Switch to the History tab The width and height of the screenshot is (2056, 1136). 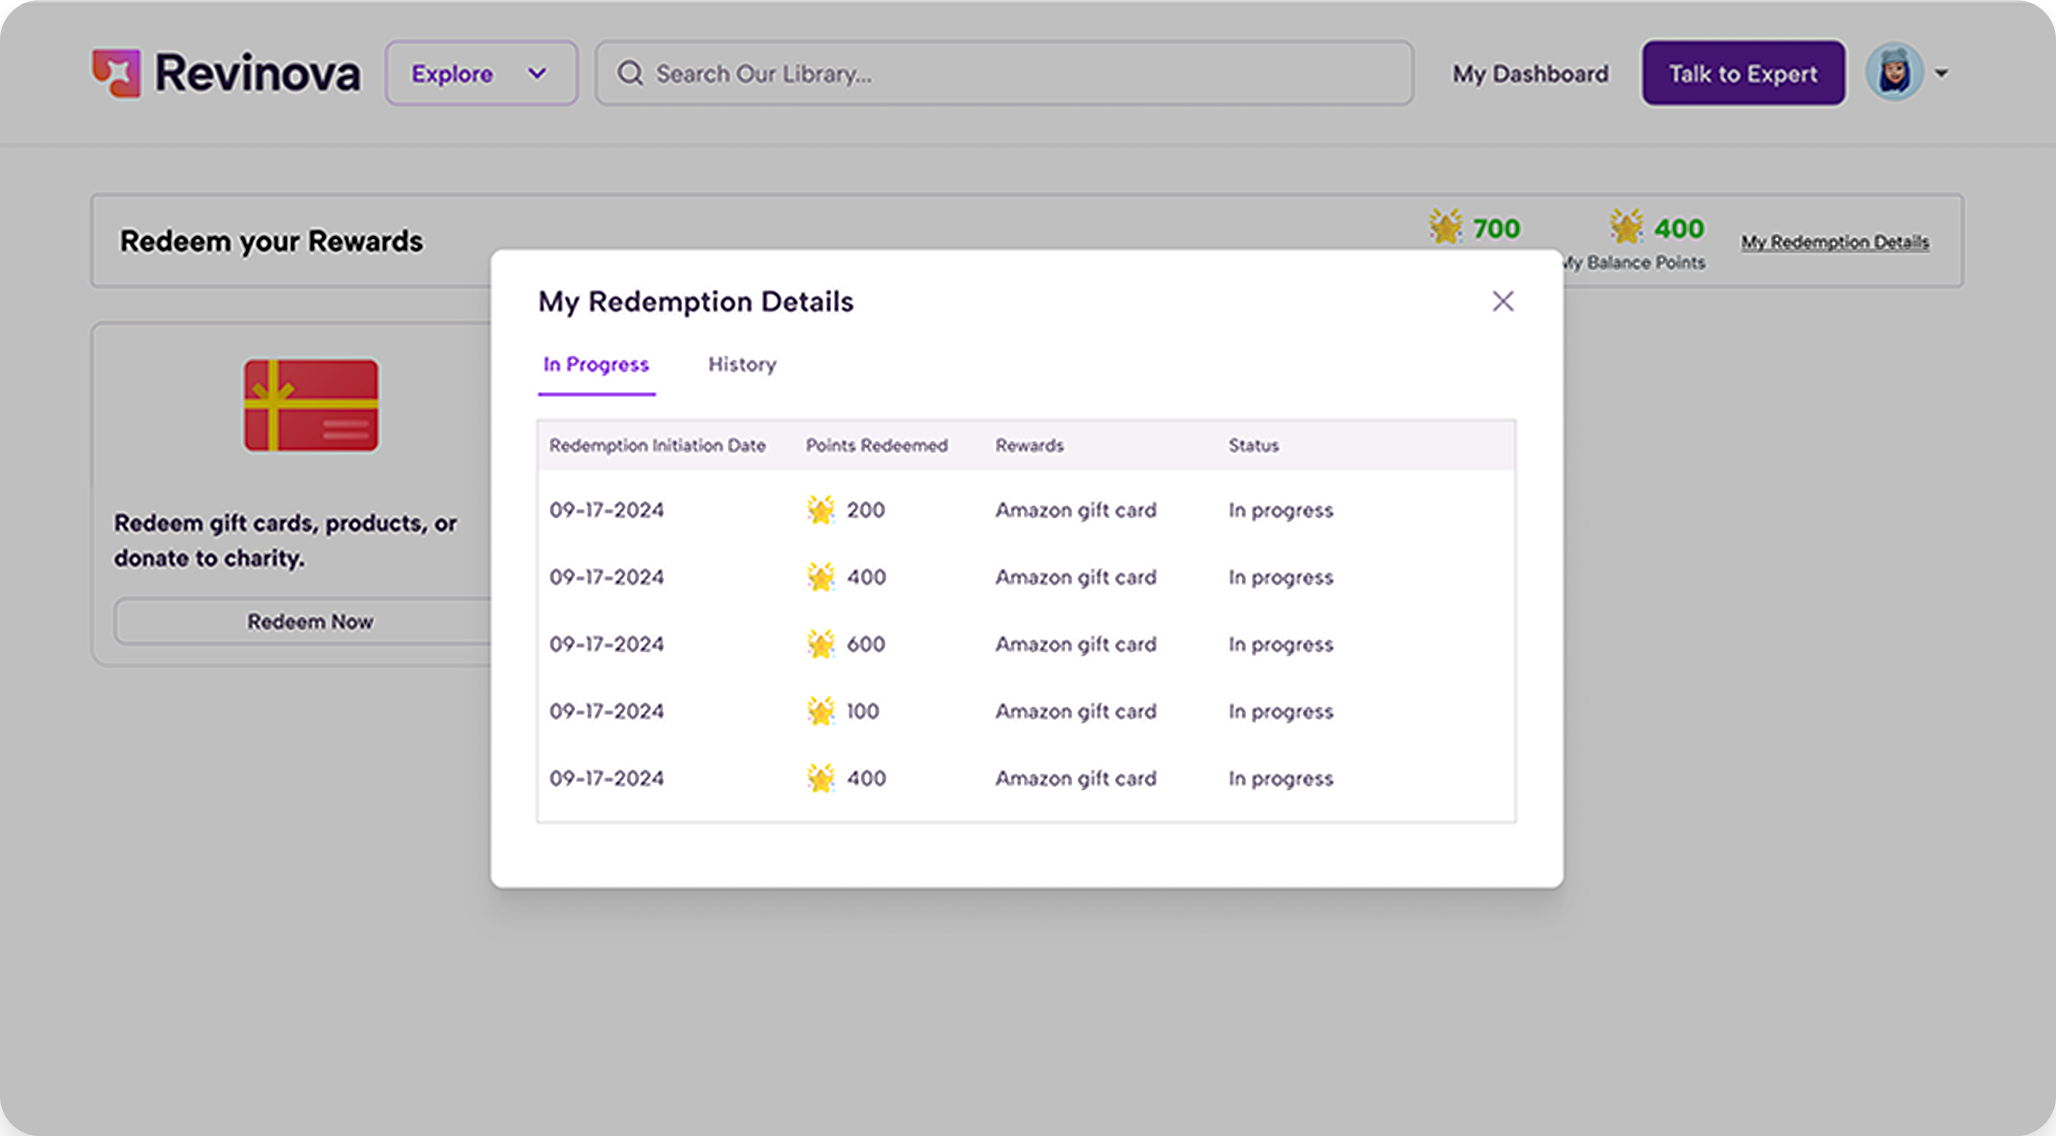742,364
